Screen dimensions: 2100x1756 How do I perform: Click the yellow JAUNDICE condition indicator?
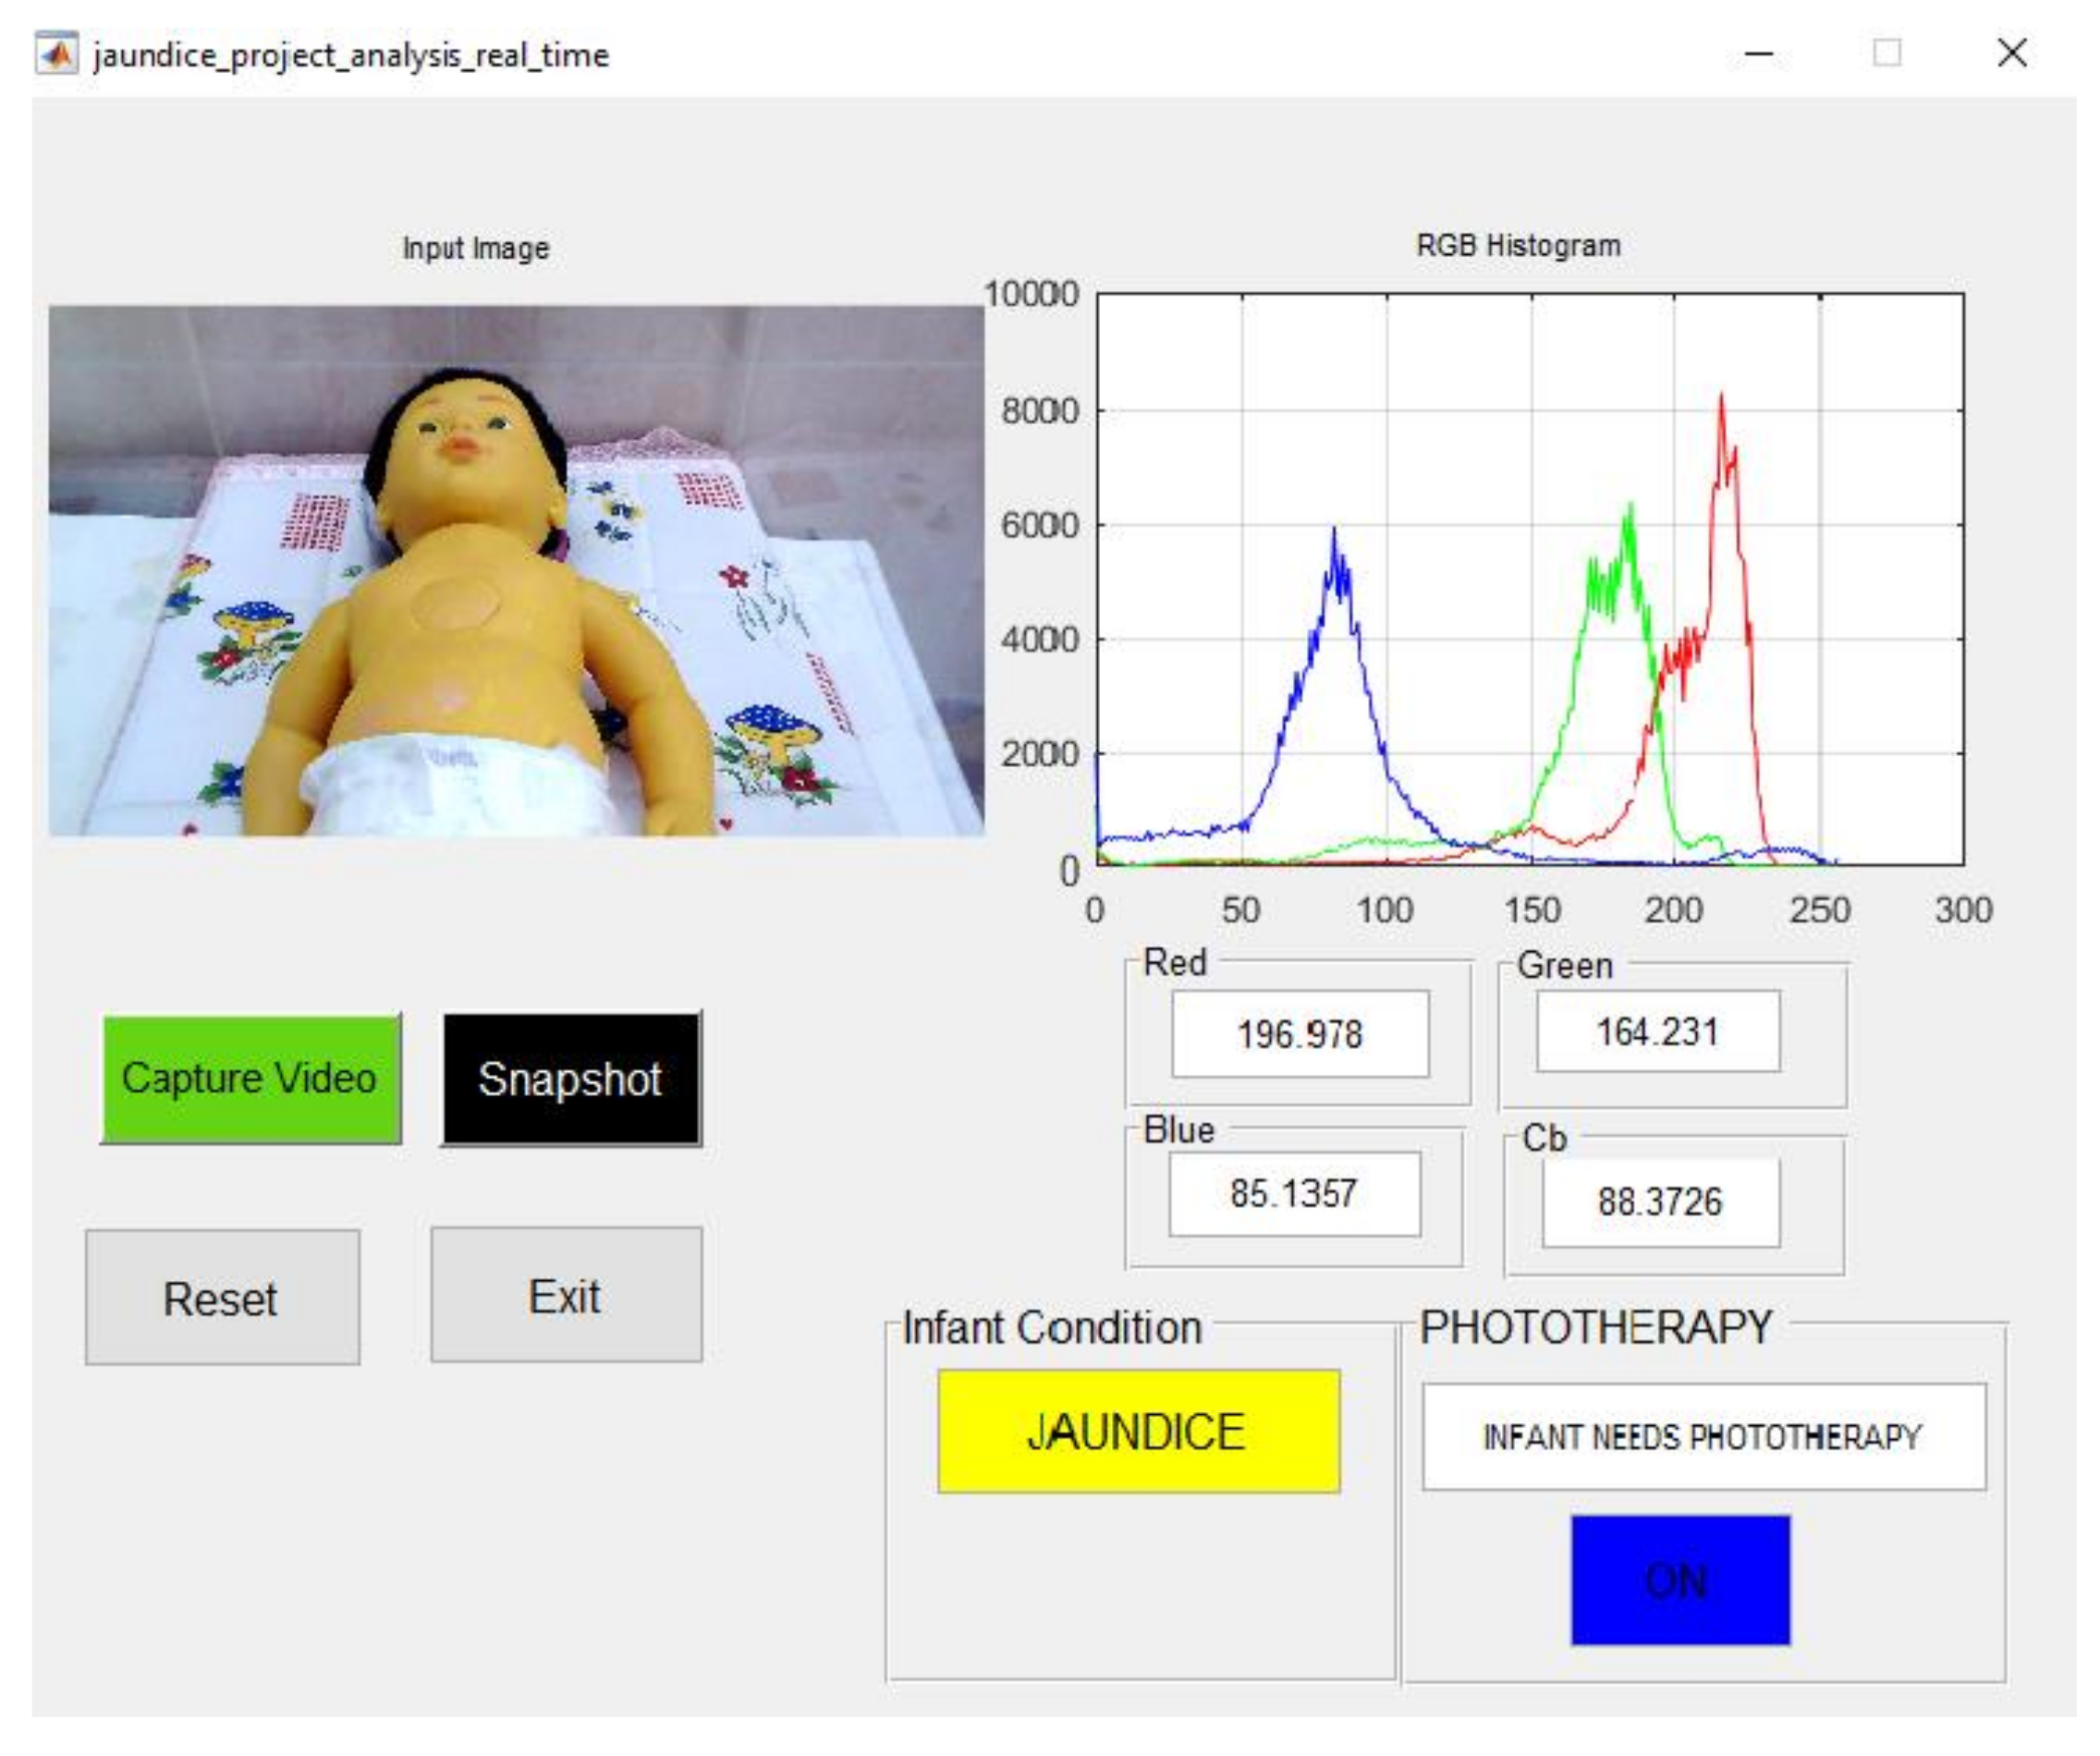click(1138, 1432)
